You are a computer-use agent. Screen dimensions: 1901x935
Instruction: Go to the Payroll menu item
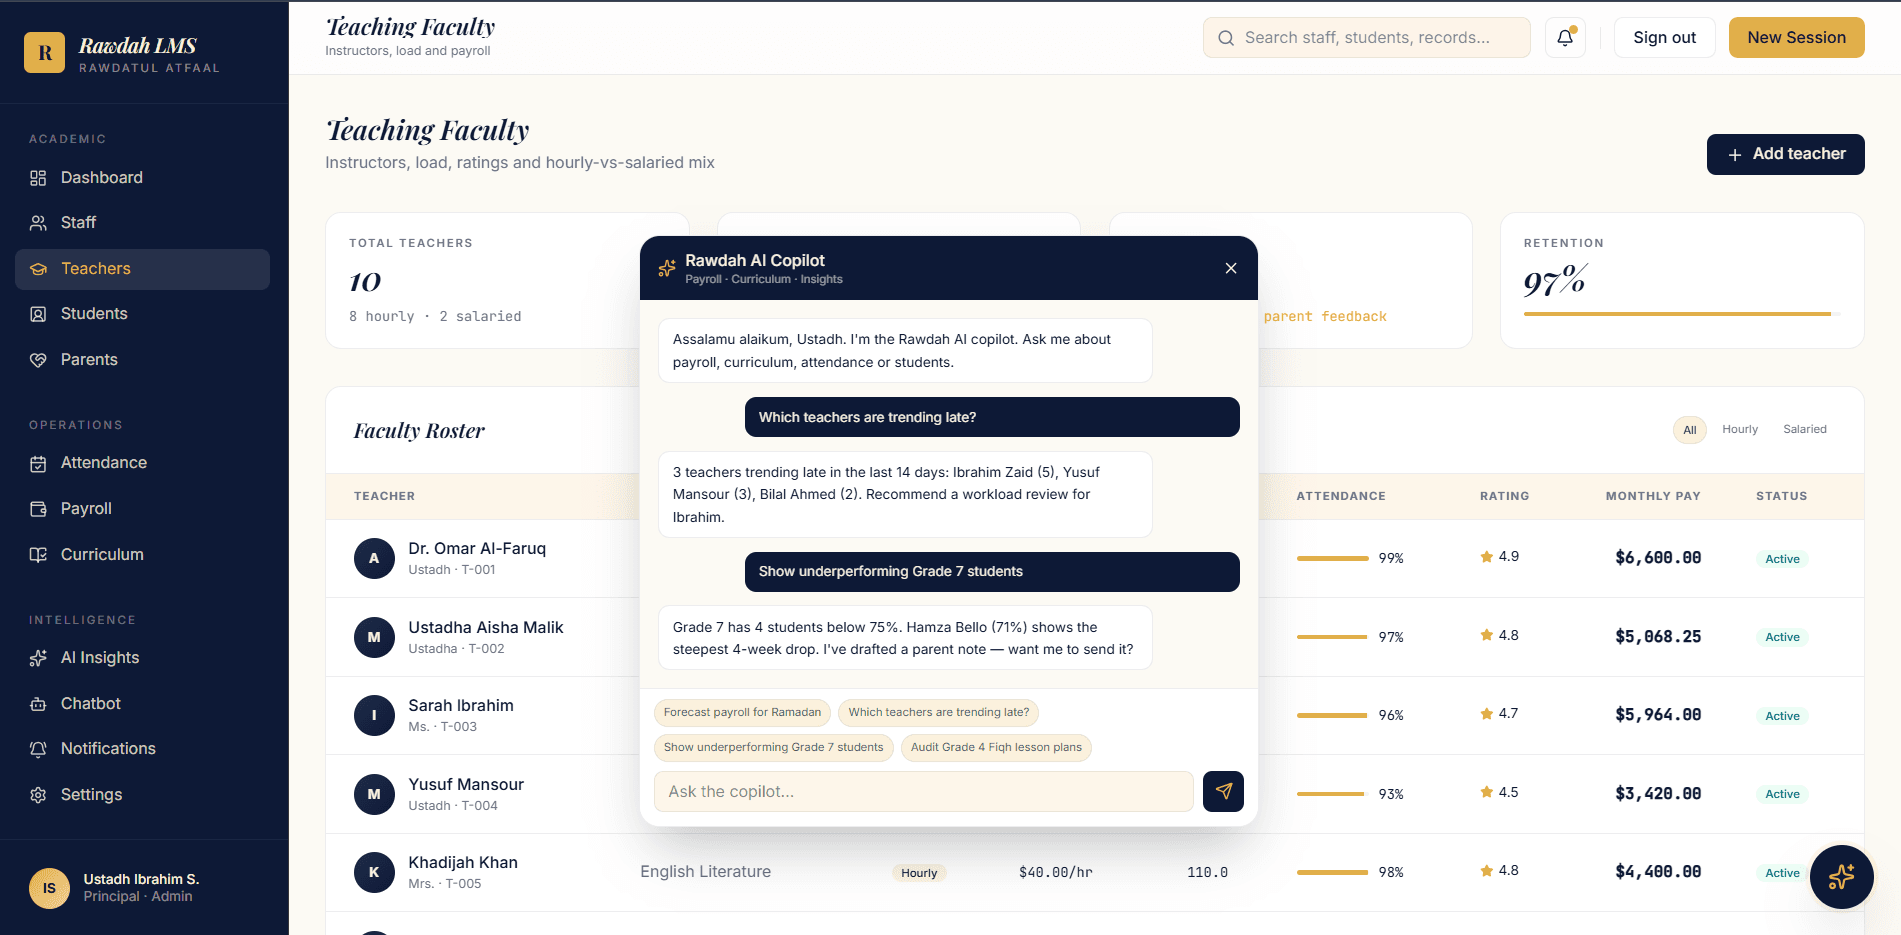142,509
